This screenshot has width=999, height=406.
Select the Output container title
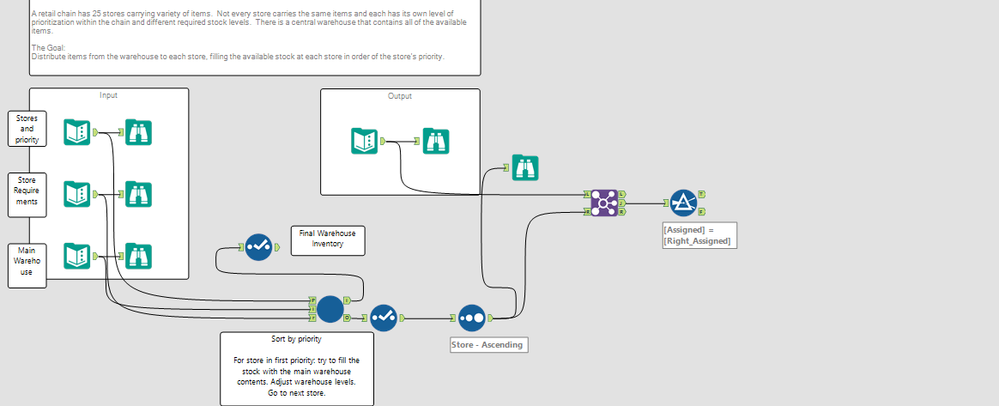tap(400, 96)
